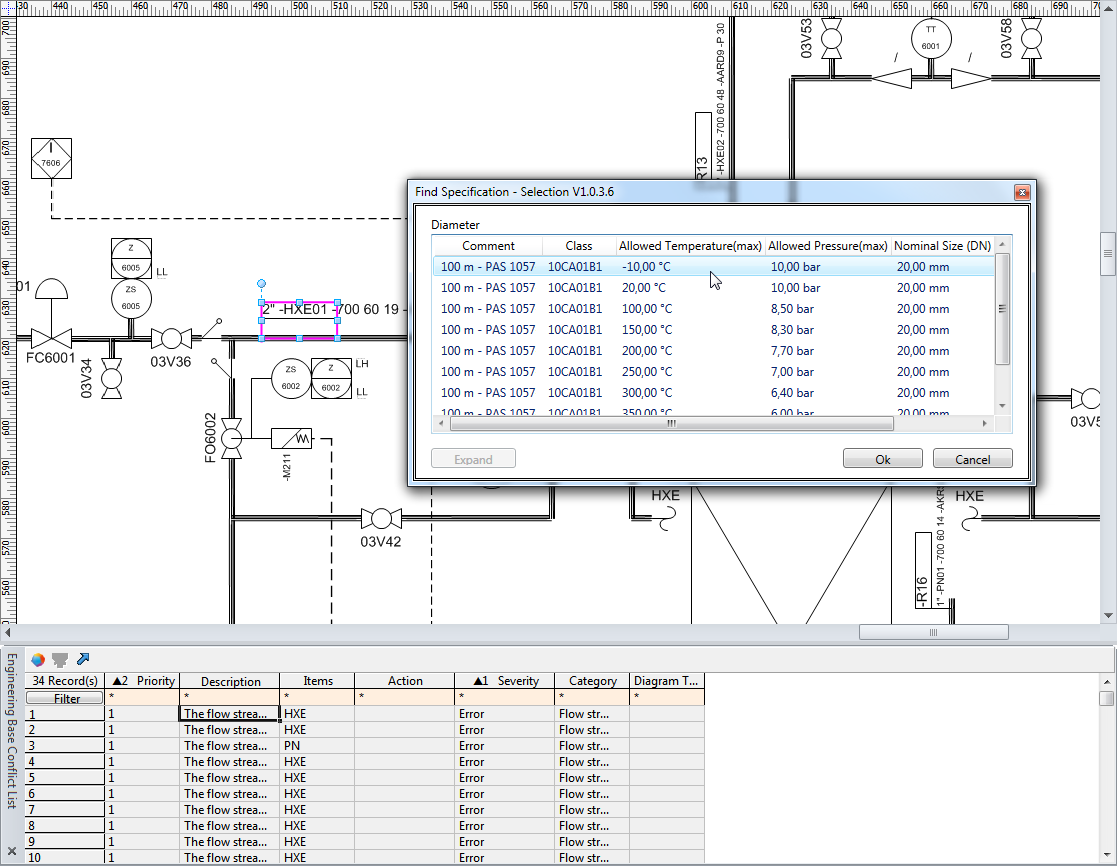Click the instrument symbol numbered 7606
The height and width of the screenshot is (866, 1117).
51,160
